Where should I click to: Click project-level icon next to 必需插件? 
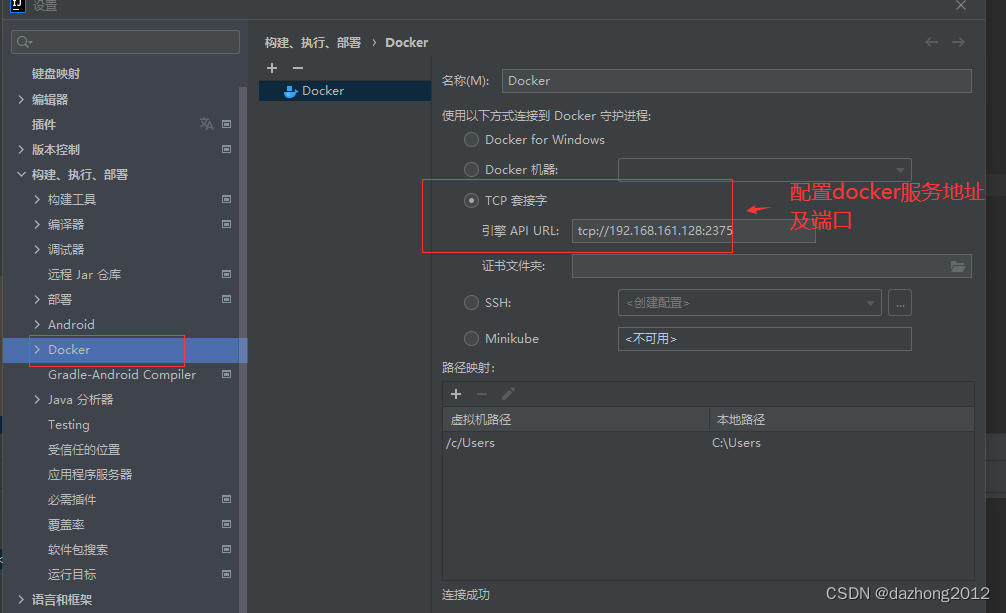click(226, 499)
